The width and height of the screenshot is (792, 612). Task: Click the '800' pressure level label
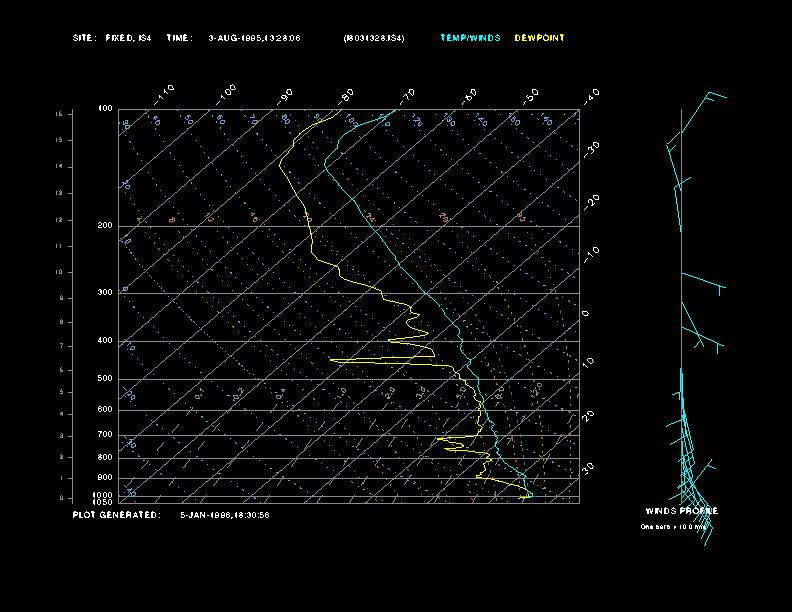(105, 457)
